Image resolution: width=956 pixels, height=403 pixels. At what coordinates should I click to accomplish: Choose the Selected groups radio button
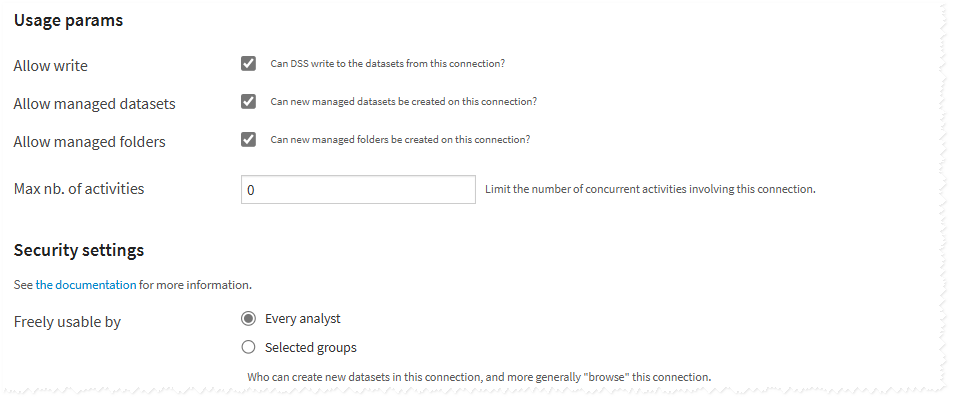[249, 348]
